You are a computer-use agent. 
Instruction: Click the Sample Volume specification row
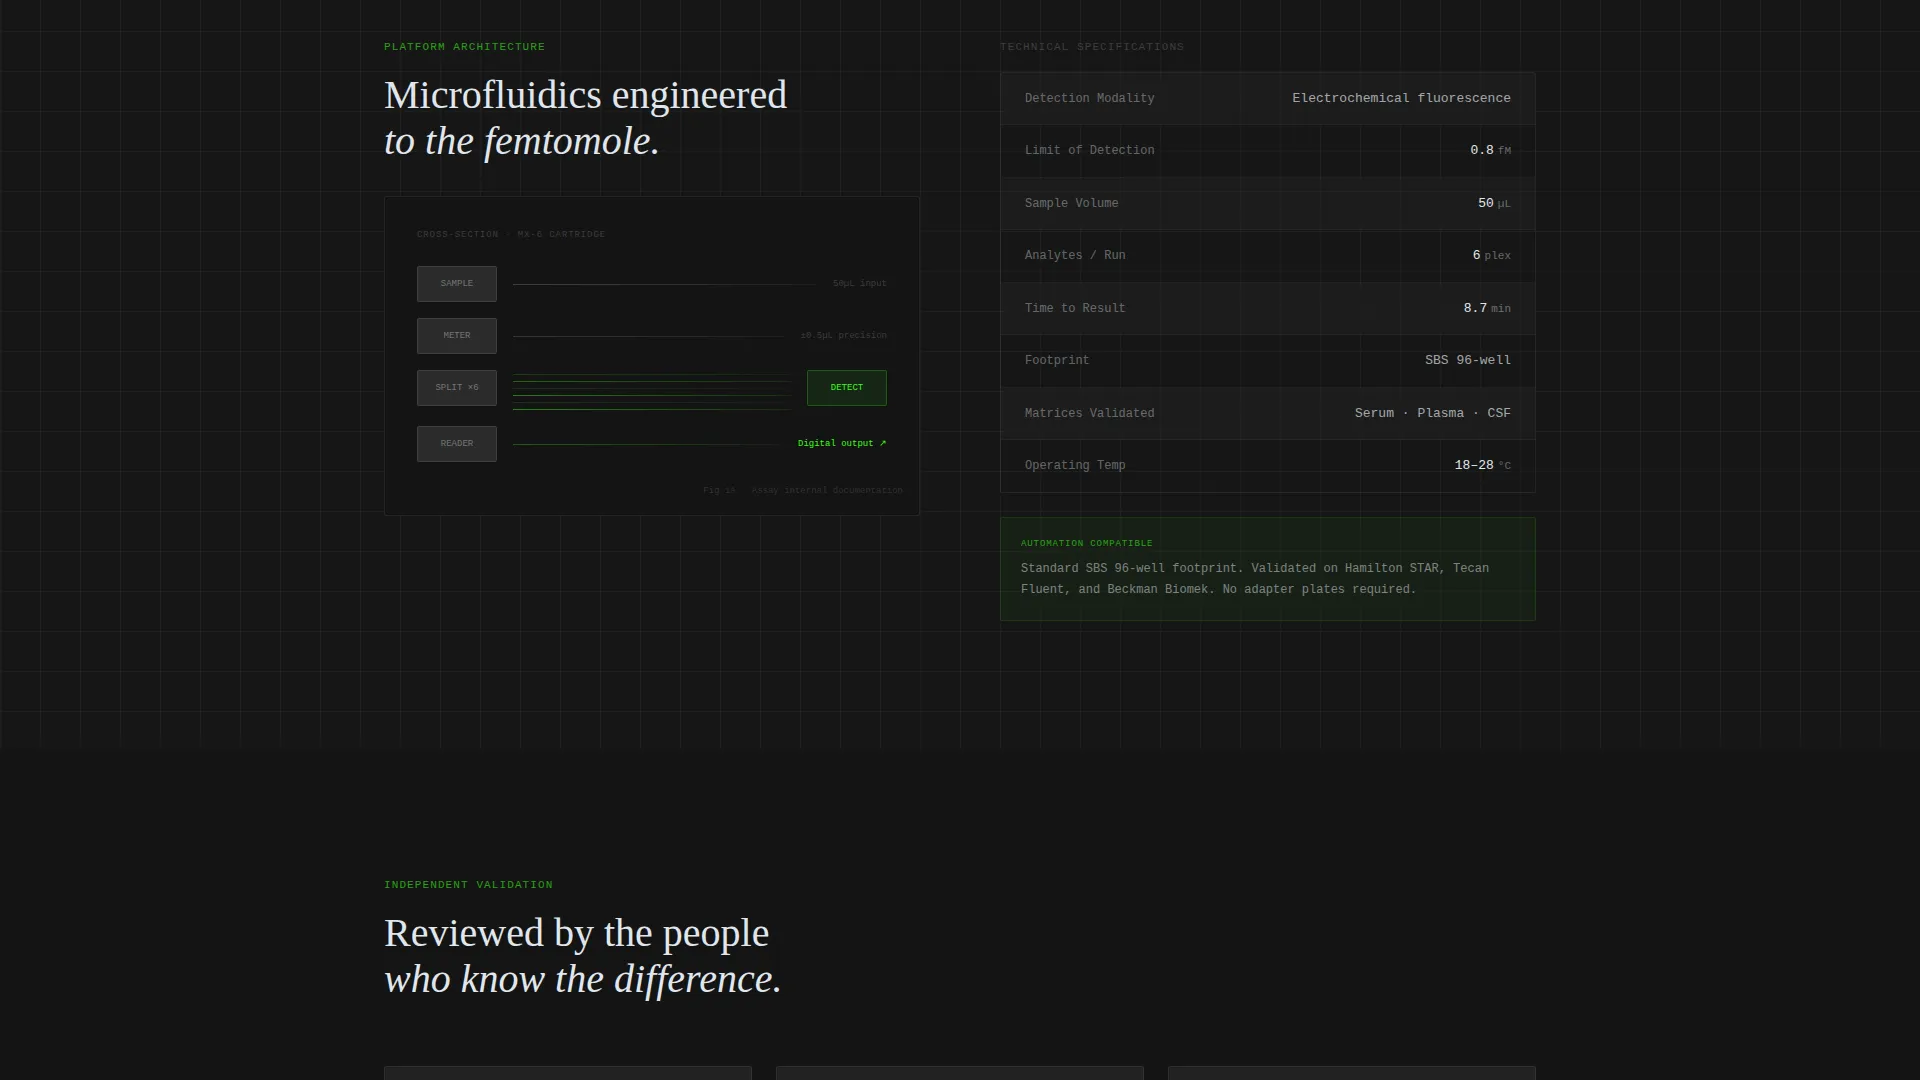1267,203
